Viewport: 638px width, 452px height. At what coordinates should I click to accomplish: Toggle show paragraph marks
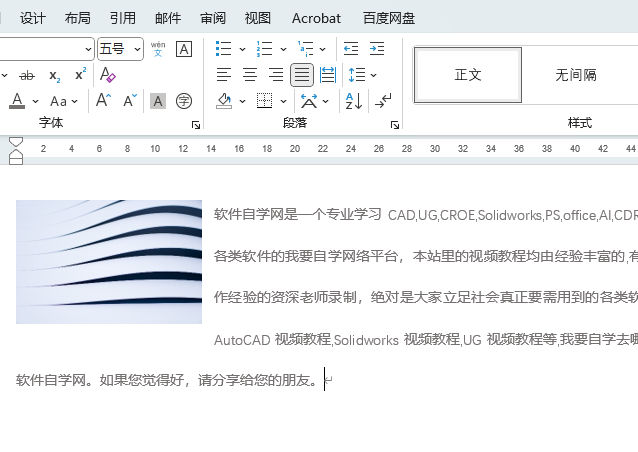point(383,101)
